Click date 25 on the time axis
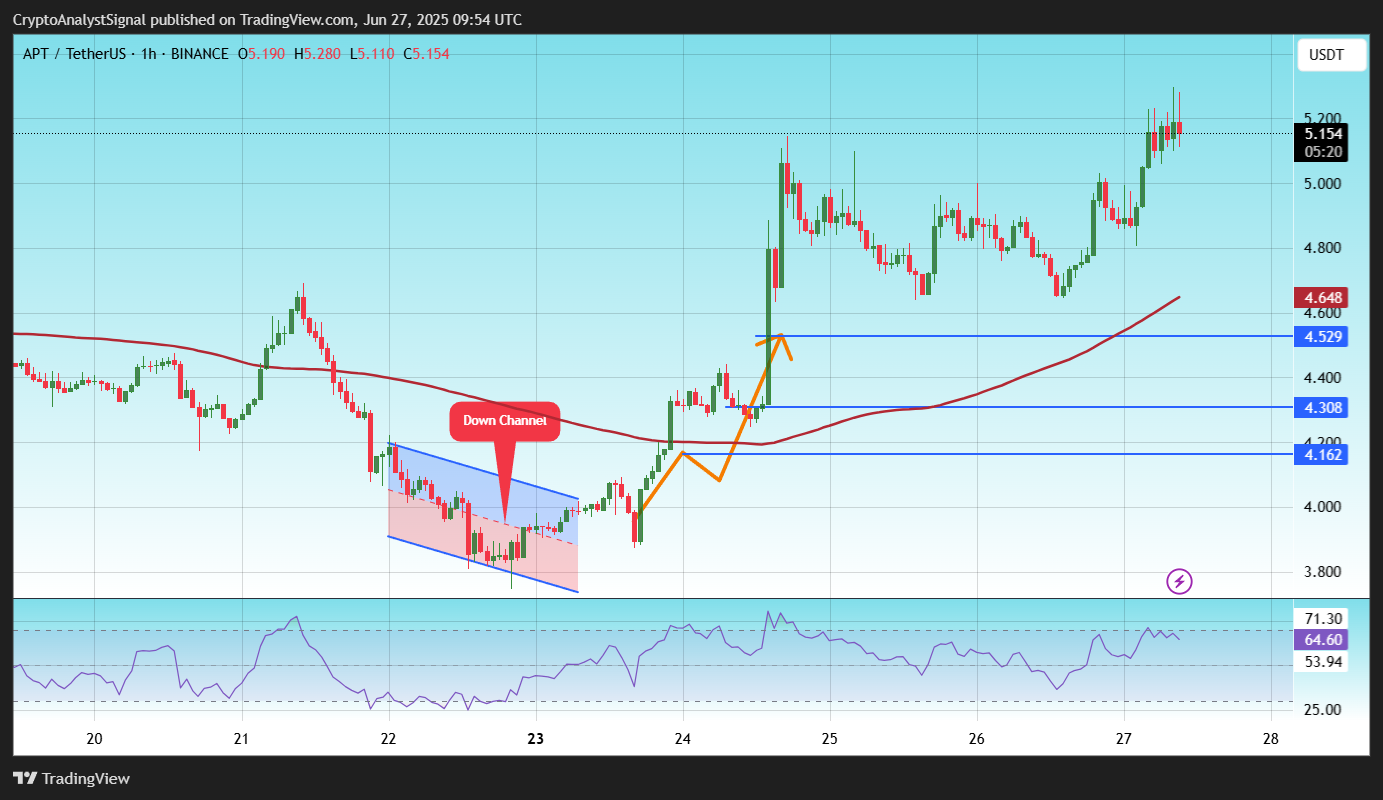The height and width of the screenshot is (800, 1383). 830,740
